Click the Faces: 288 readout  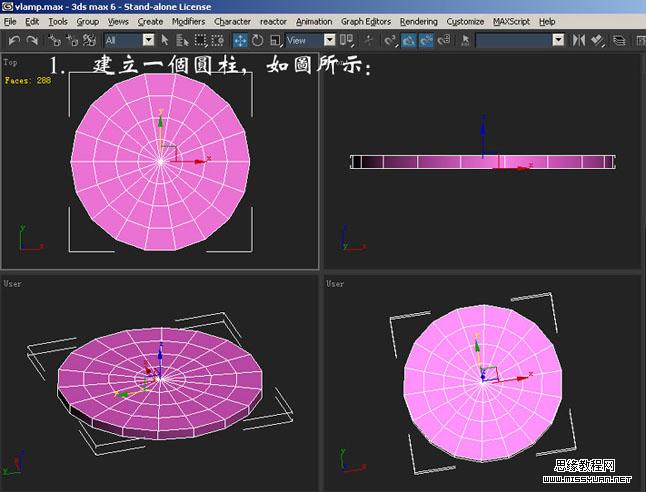[x=28, y=80]
